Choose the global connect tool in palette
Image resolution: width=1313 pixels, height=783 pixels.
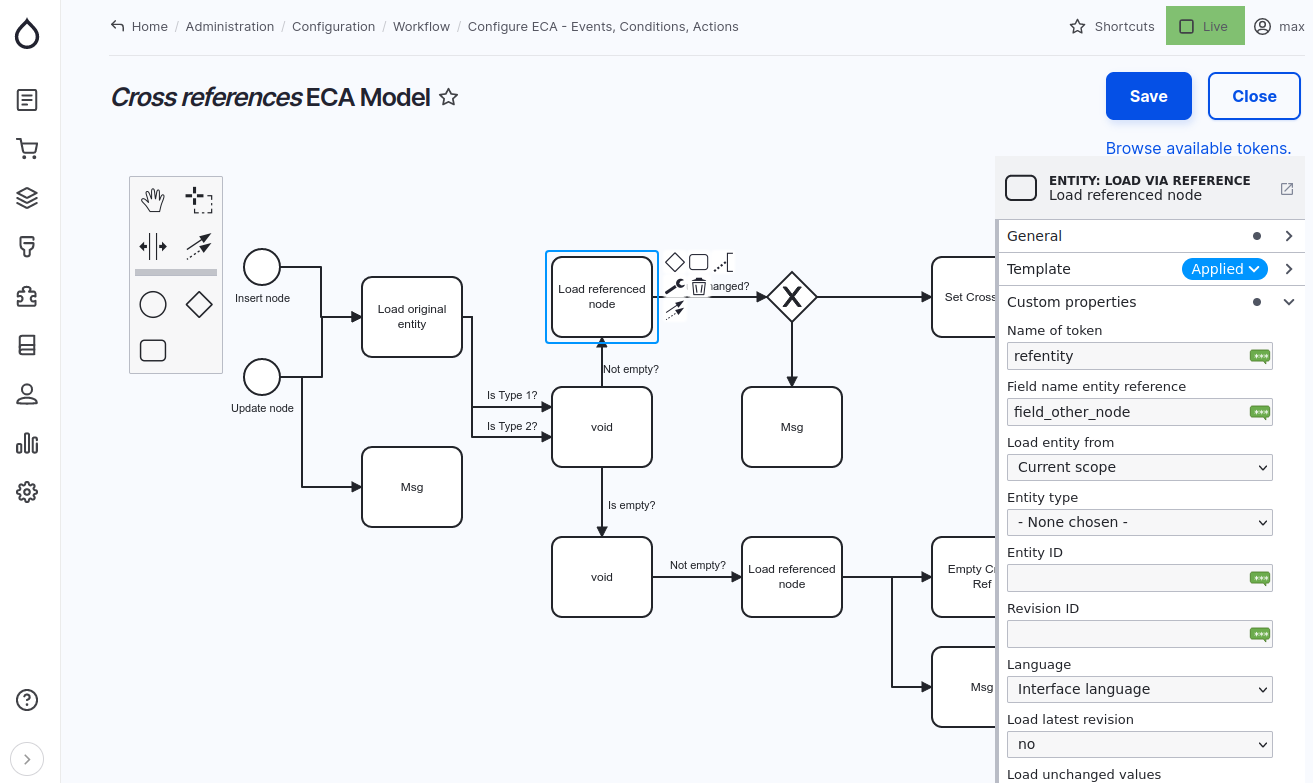(199, 246)
